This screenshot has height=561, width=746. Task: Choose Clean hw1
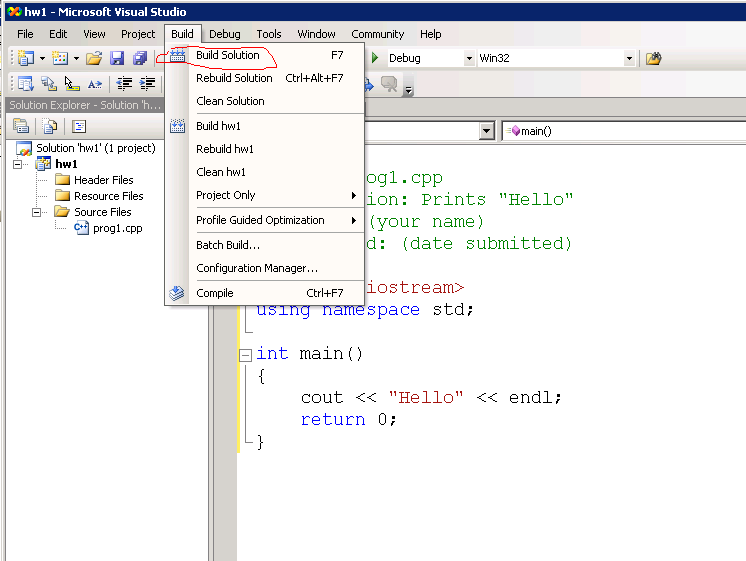click(x=265, y=172)
